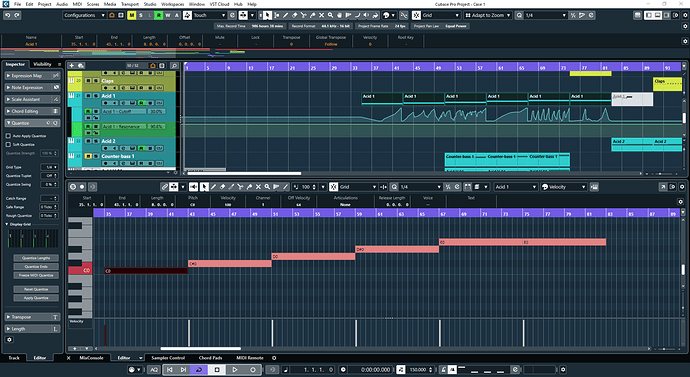Click the project Quantize Q icon
The height and width of the screenshot is (377, 690).
[519, 15]
